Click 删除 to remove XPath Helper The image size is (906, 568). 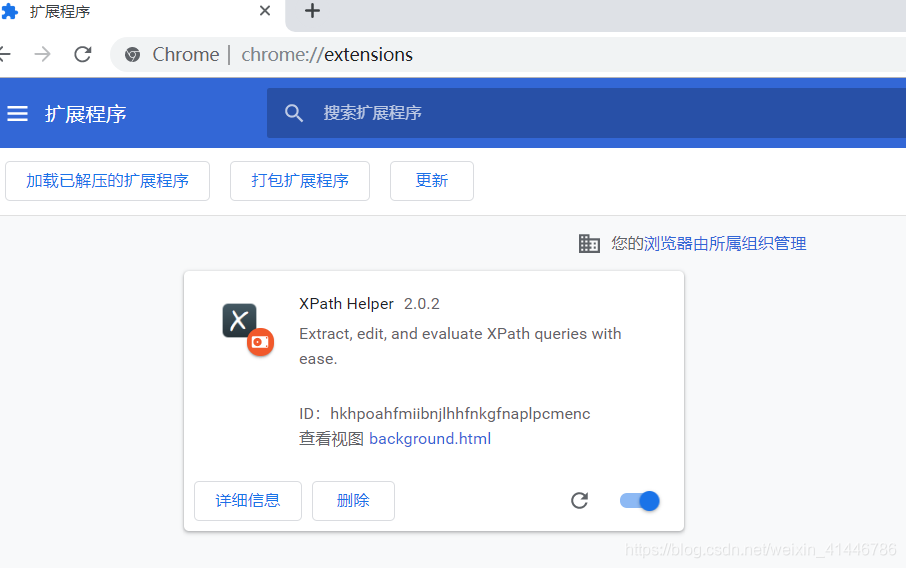click(353, 501)
